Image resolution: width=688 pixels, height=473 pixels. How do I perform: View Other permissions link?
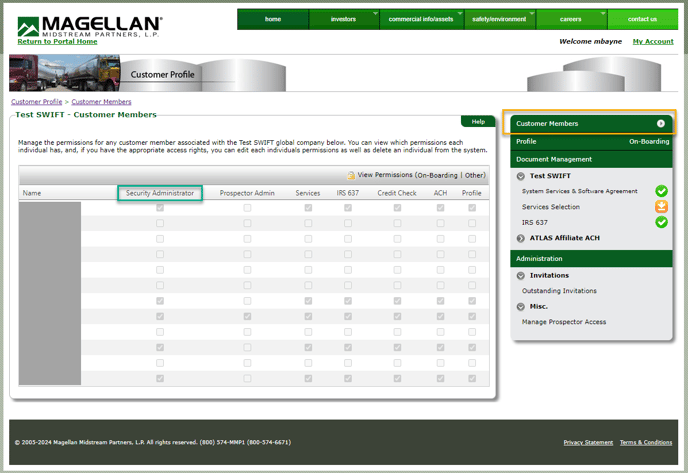474,176
